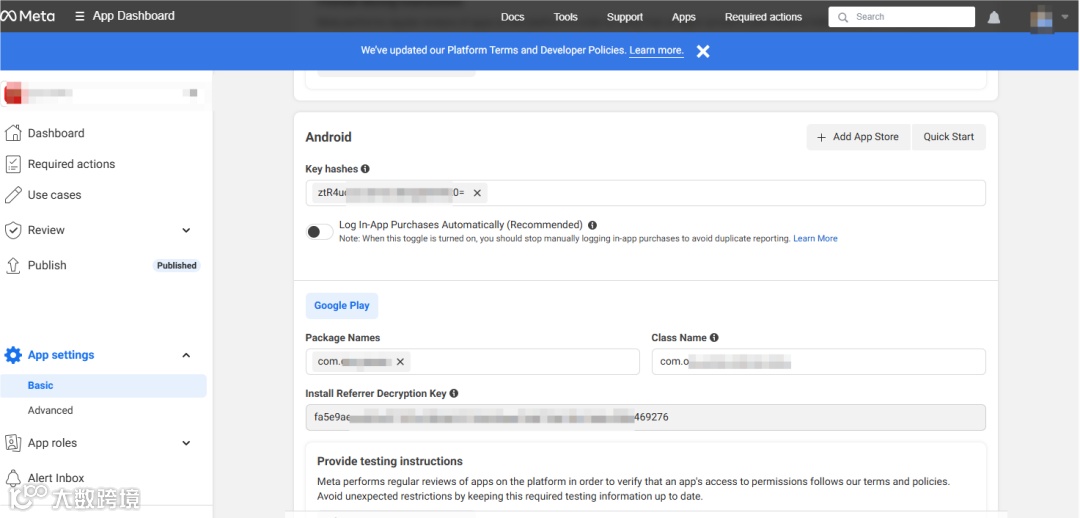Click the Android section heading

[x=329, y=137]
